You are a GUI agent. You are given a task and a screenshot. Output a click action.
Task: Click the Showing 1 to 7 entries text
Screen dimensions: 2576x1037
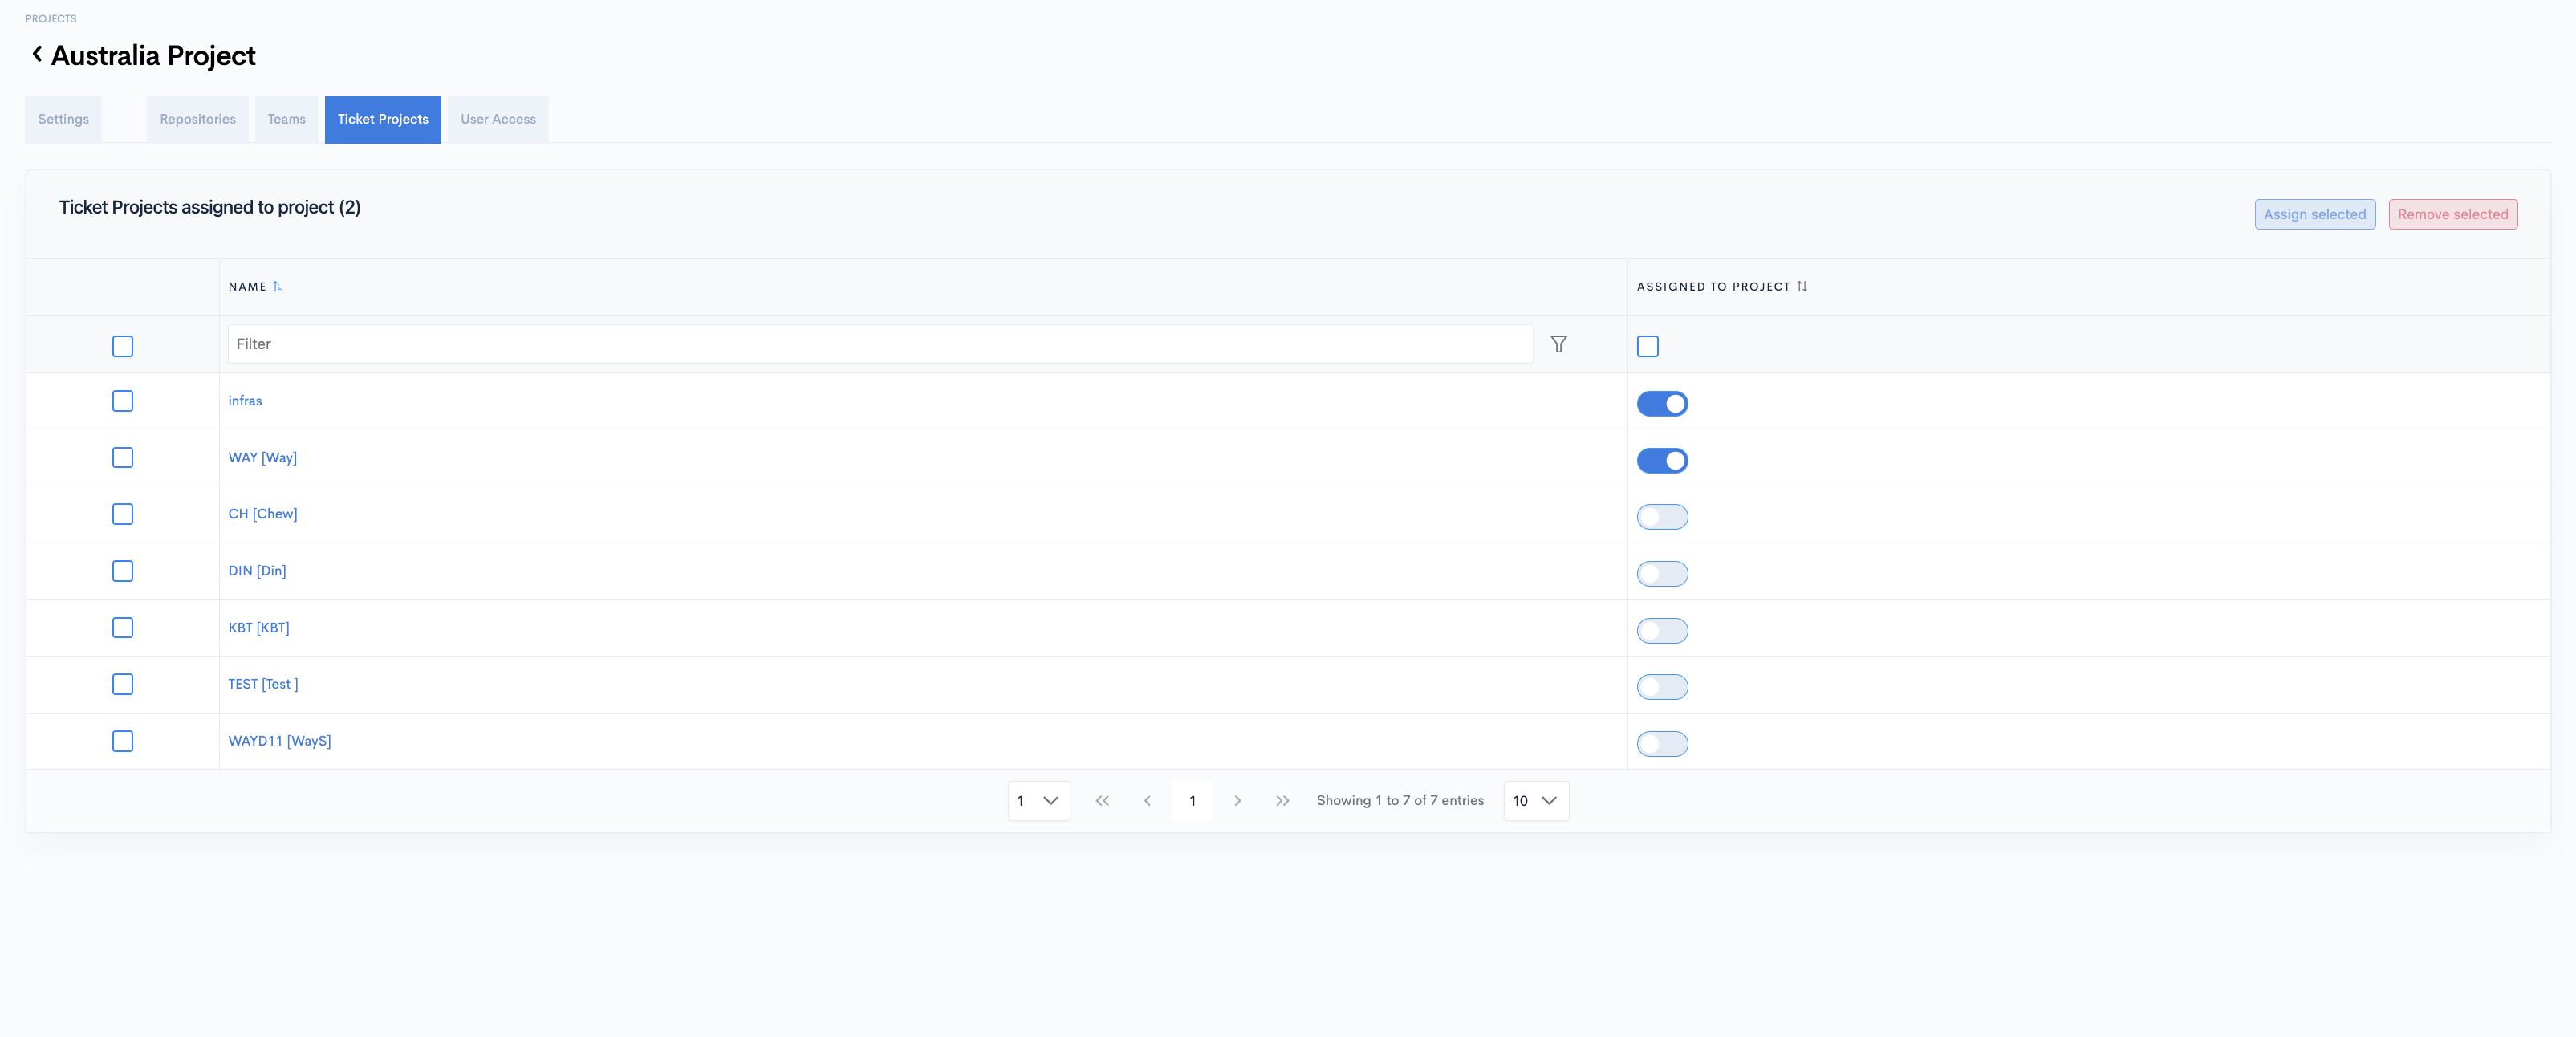point(1400,801)
